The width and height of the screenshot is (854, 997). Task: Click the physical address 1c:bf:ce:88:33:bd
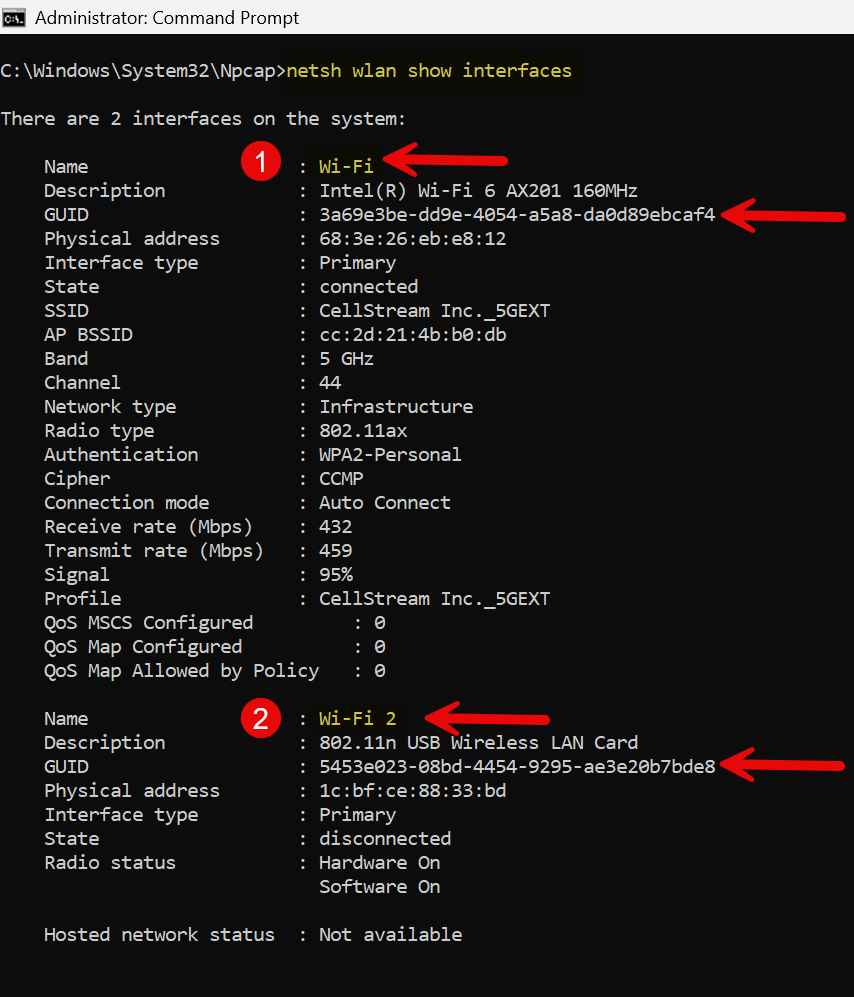(x=412, y=791)
